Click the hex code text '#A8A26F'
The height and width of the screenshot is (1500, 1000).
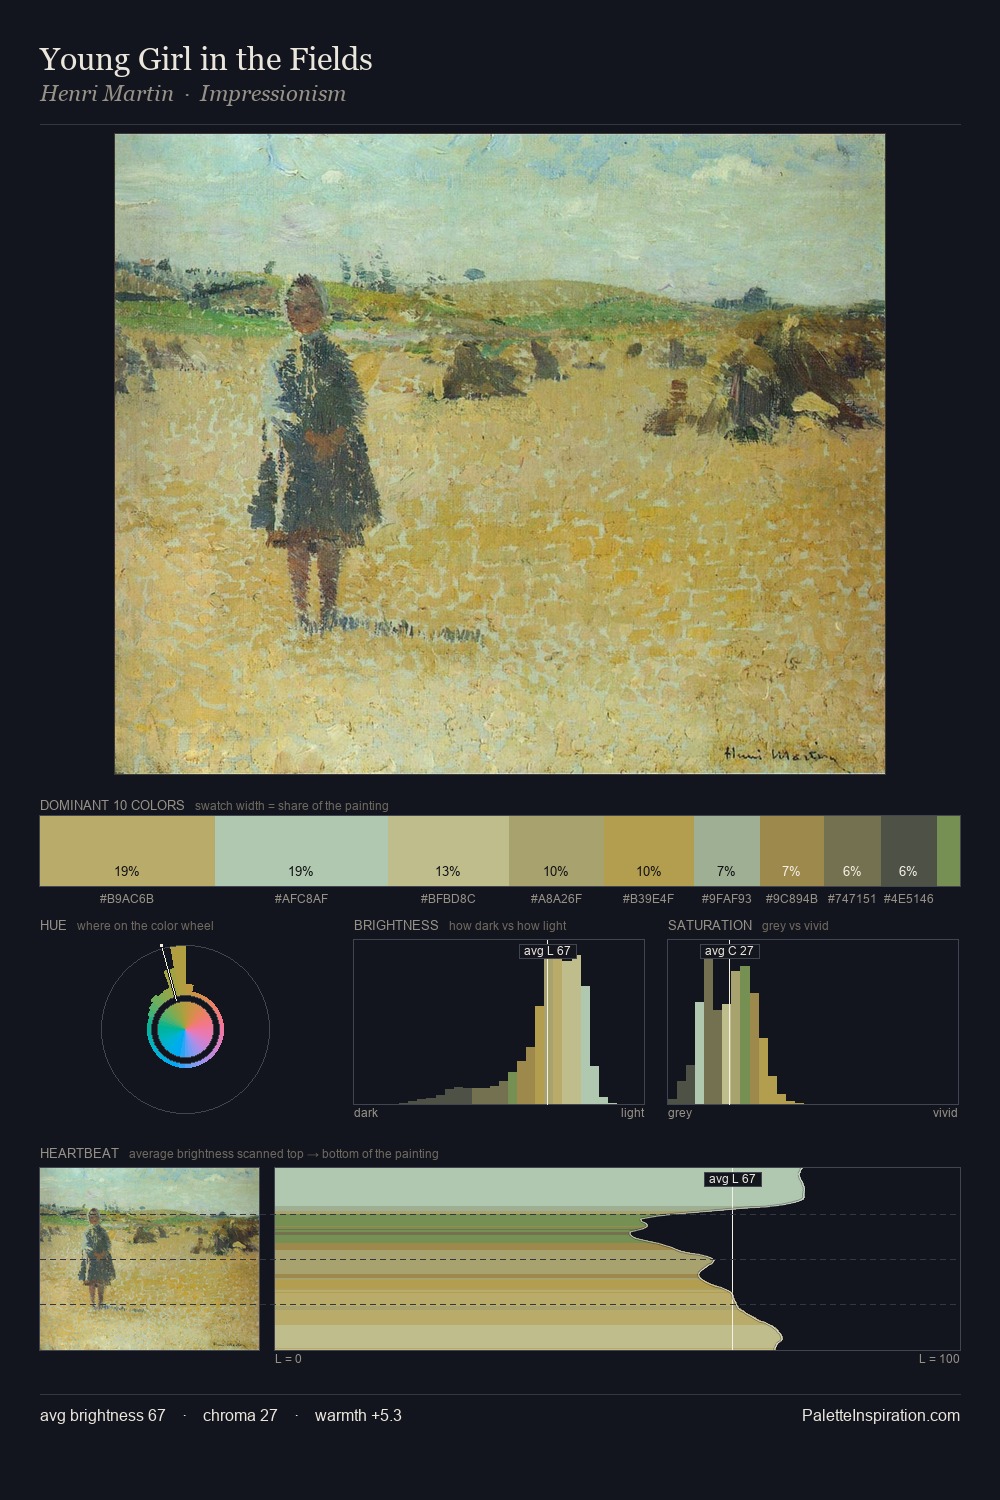click(556, 899)
